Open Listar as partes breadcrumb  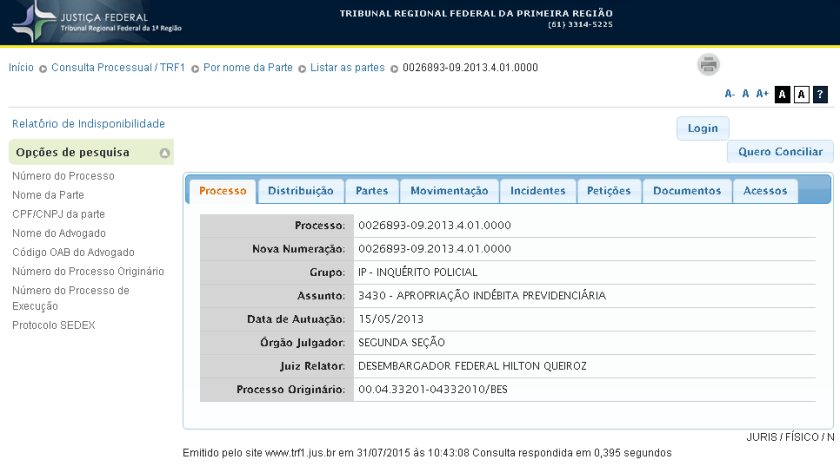point(348,67)
